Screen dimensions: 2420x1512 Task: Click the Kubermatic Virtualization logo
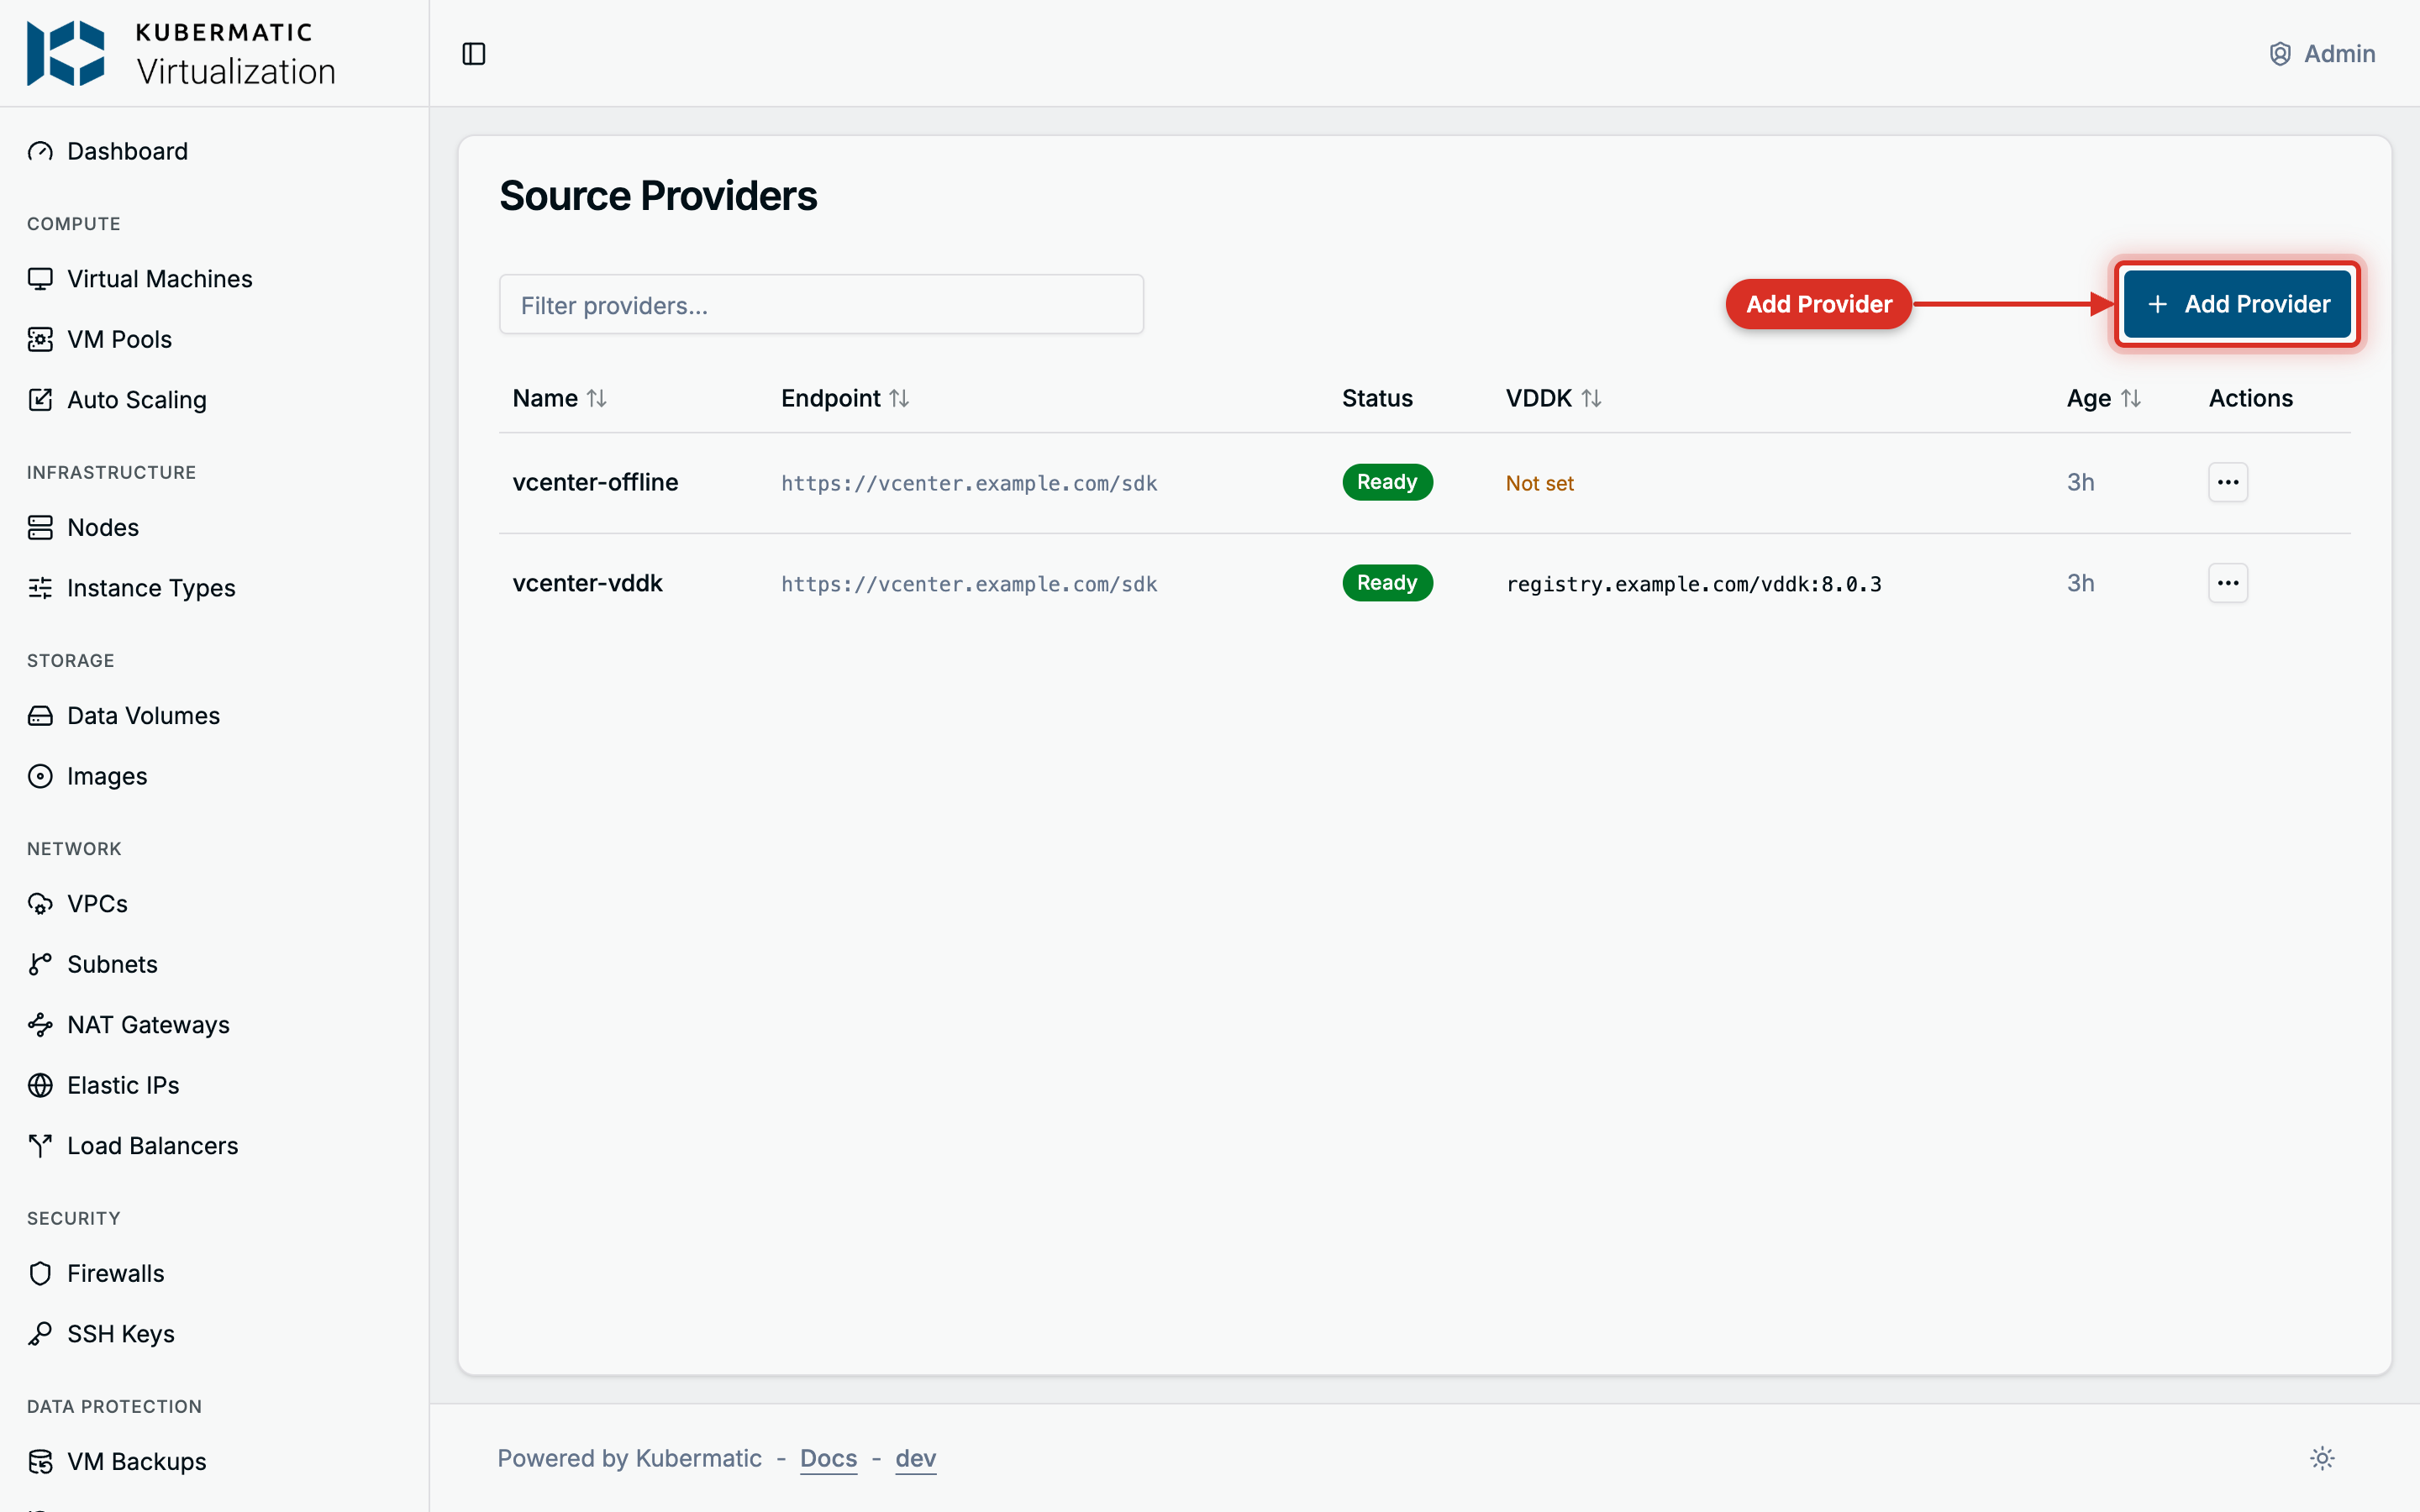[181, 54]
